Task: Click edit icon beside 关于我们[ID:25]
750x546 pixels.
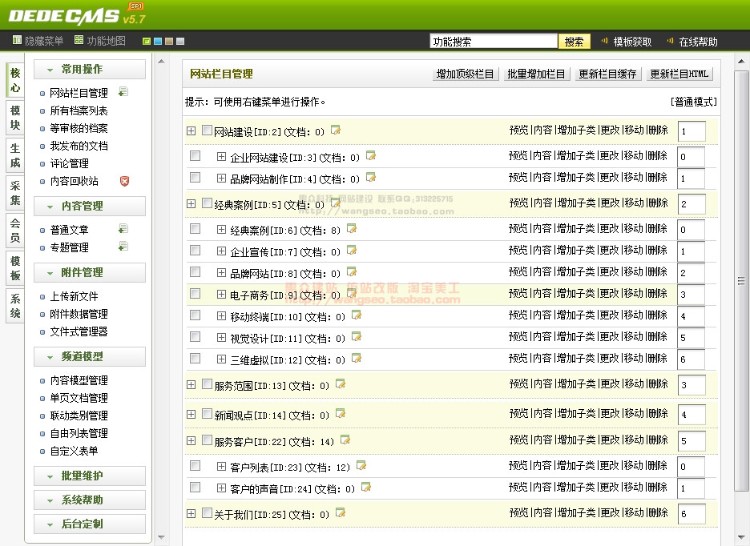Action: point(341,513)
